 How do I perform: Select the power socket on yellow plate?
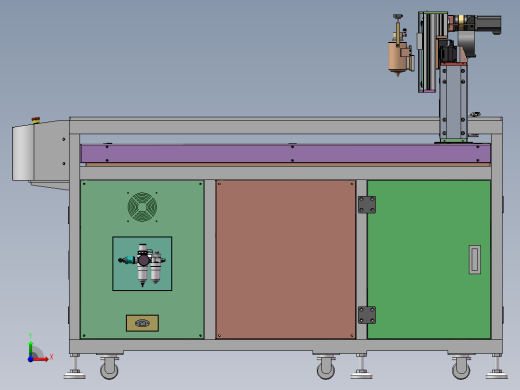point(142,323)
